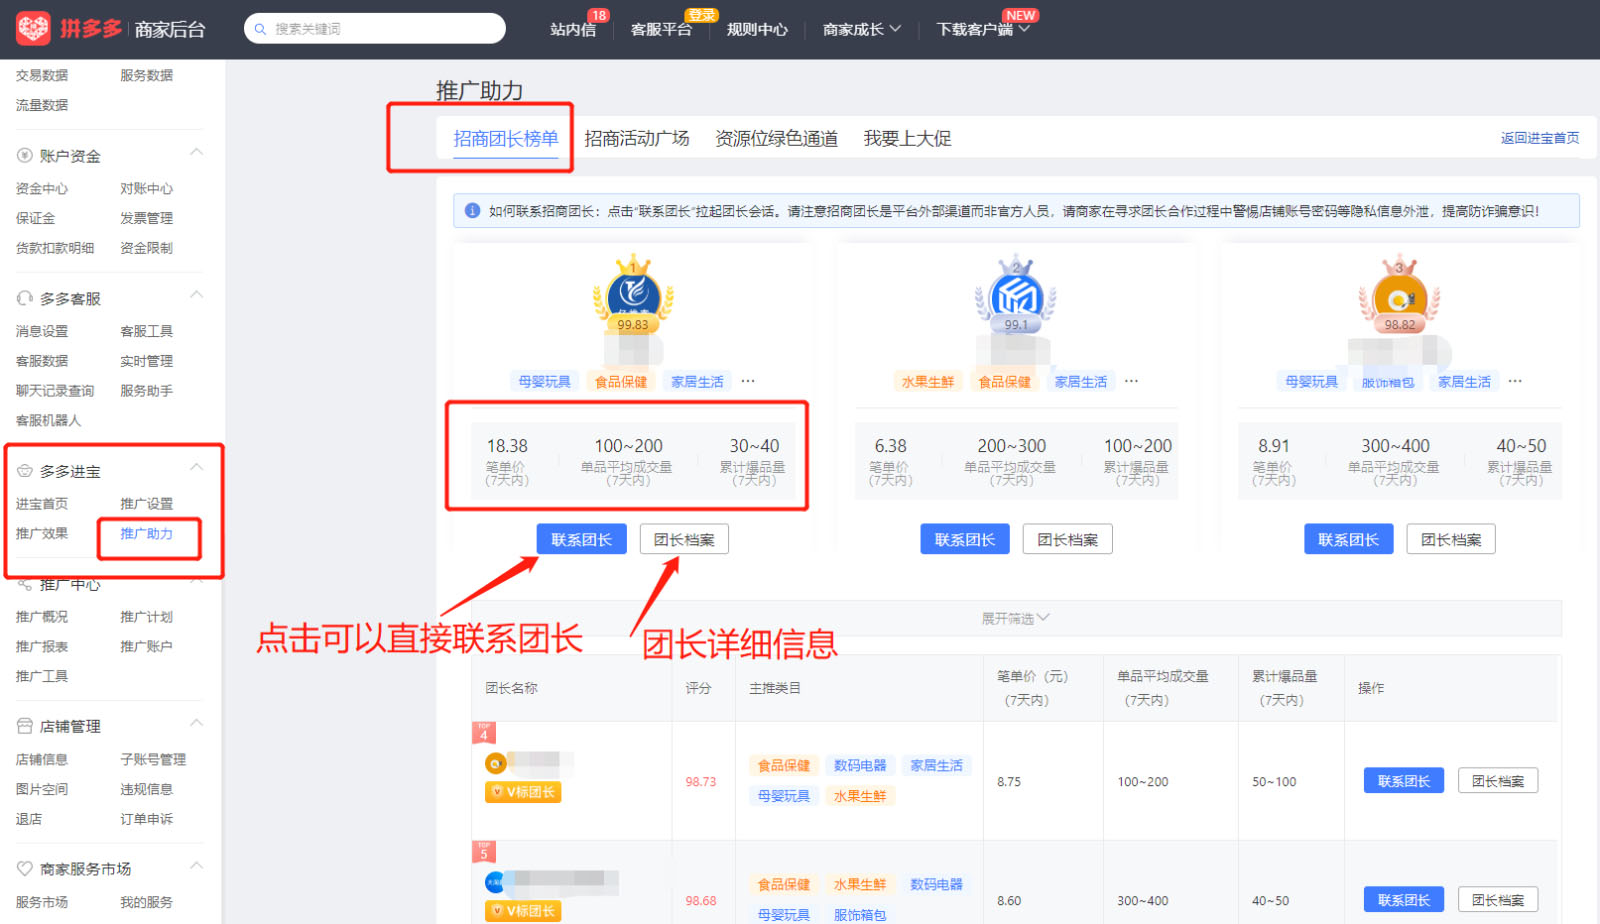Click the 返回进宝首页 link
This screenshot has width=1600, height=924.
click(1539, 139)
